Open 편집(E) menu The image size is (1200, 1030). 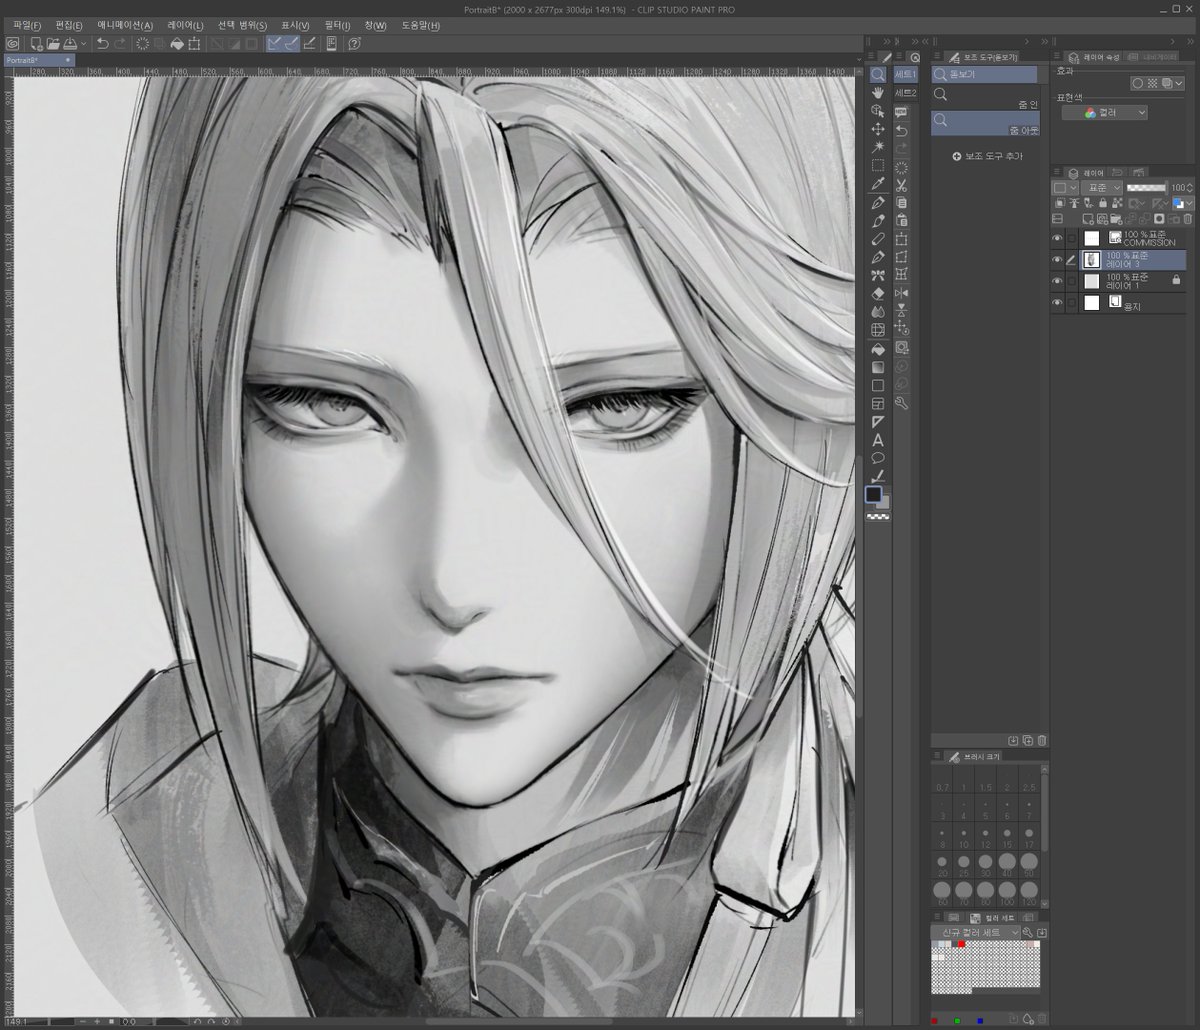coord(70,25)
